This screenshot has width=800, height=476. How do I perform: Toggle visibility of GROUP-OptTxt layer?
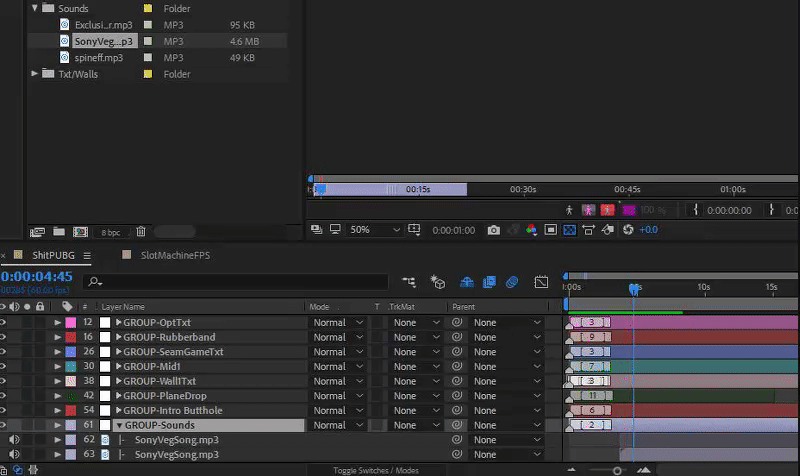pyautogui.click(x=4, y=323)
